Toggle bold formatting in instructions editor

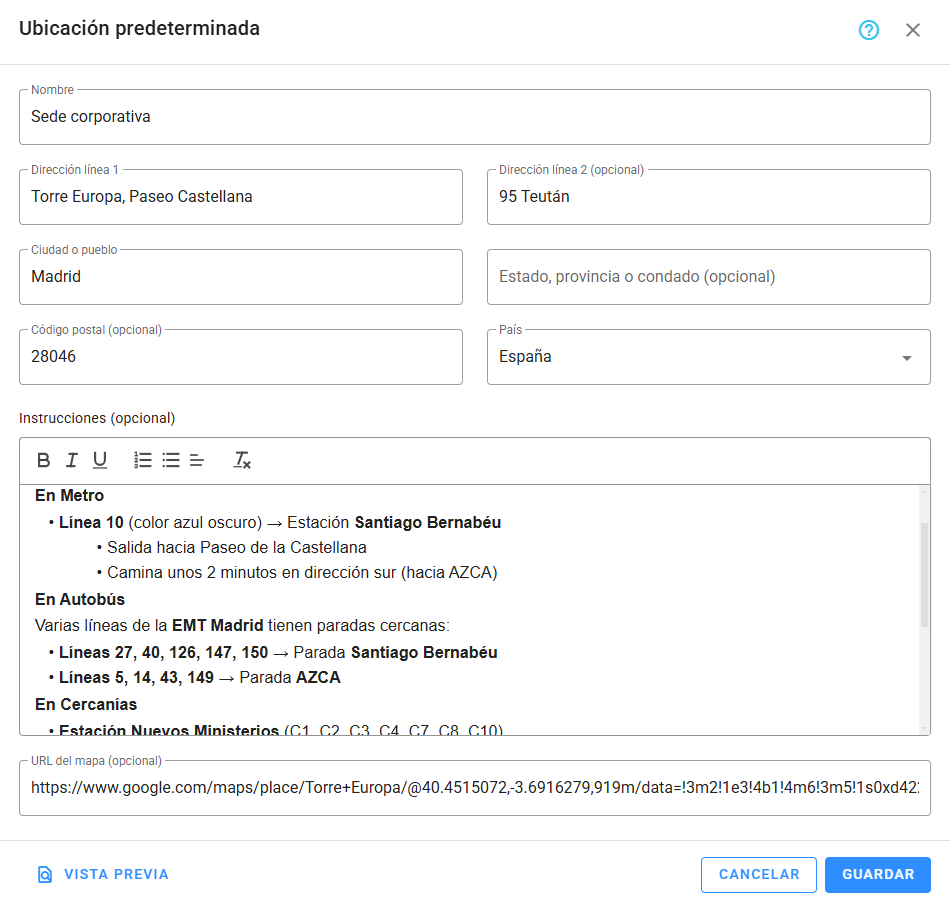click(43, 460)
